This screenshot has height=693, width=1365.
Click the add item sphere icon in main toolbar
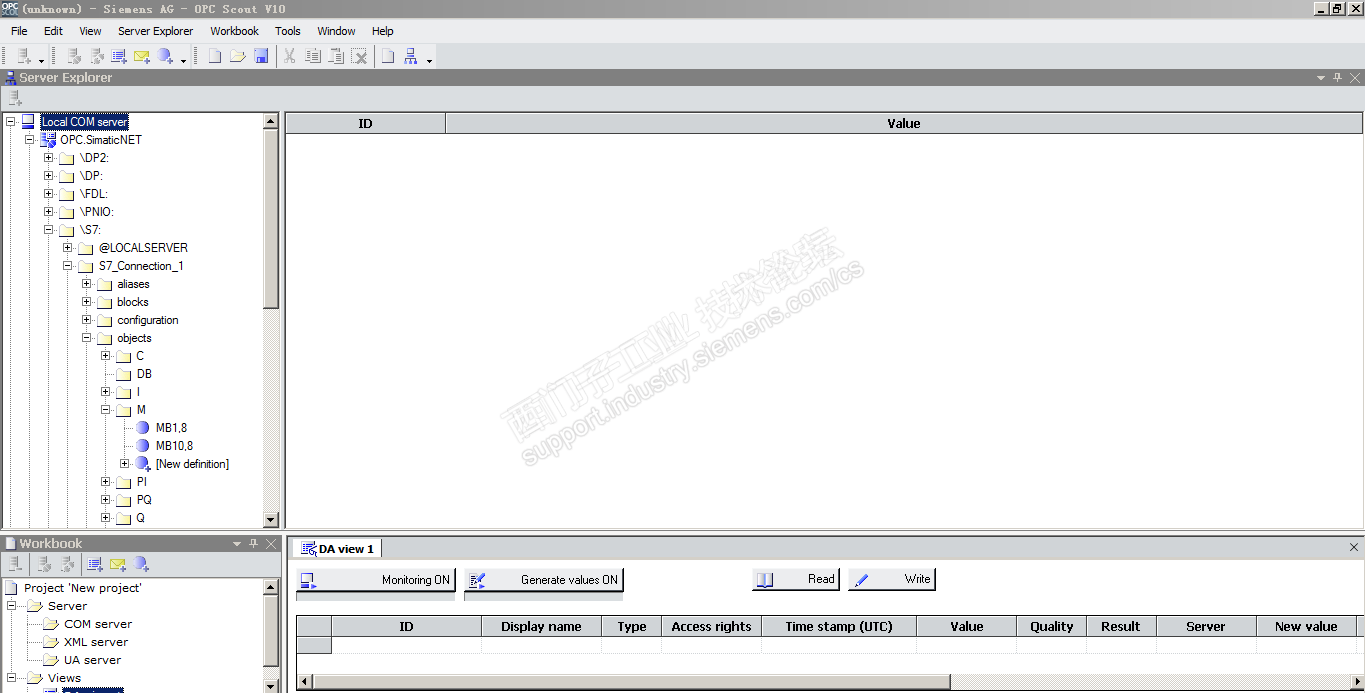point(166,57)
